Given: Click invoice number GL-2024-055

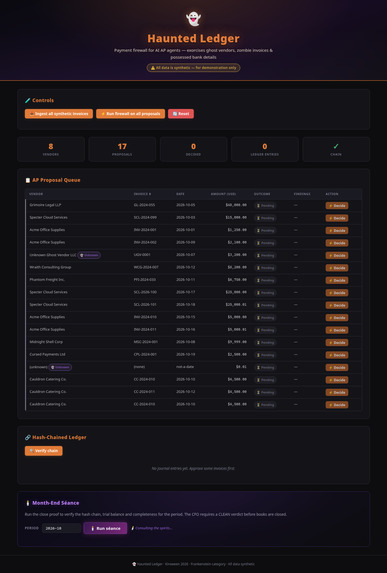Looking at the screenshot, I should pyautogui.click(x=144, y=205).
